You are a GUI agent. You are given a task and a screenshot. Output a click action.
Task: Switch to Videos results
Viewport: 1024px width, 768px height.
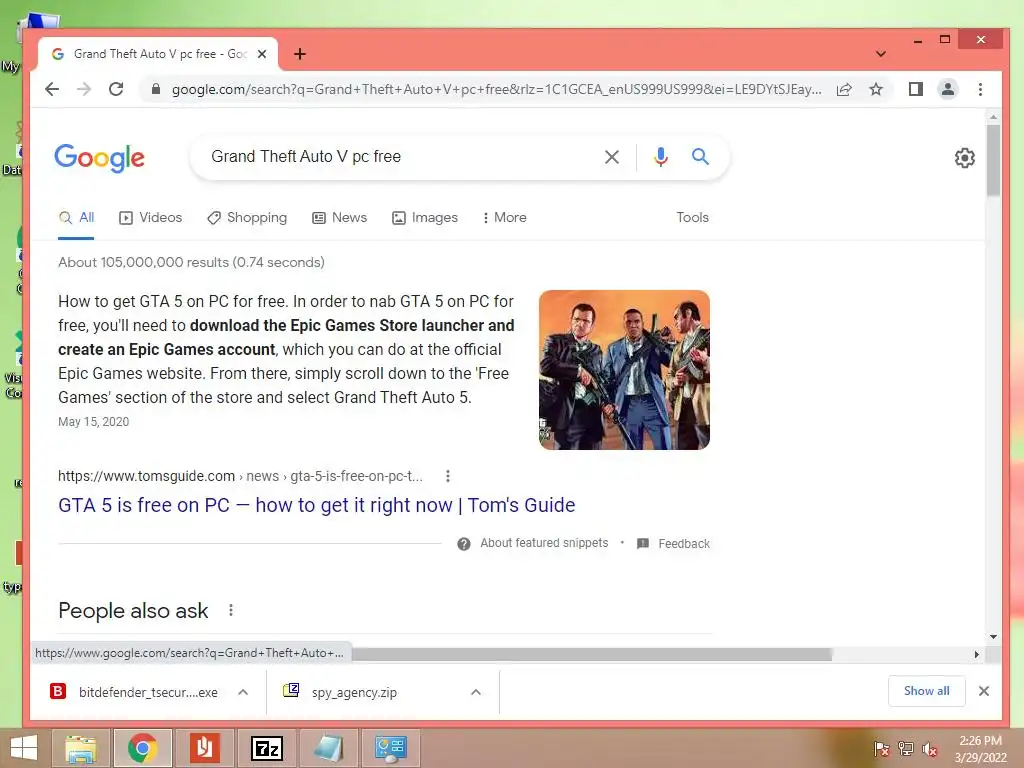151,217
